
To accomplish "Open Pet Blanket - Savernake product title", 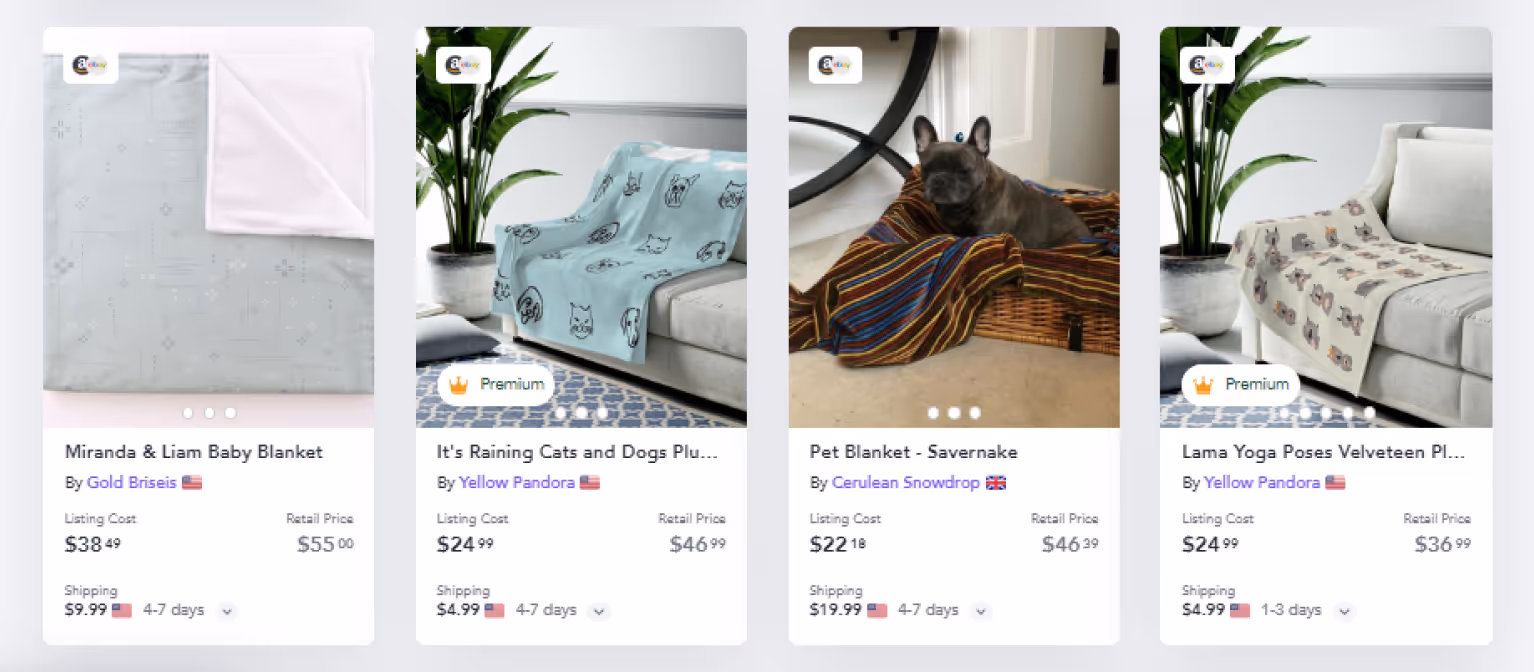I will [913, 452].
